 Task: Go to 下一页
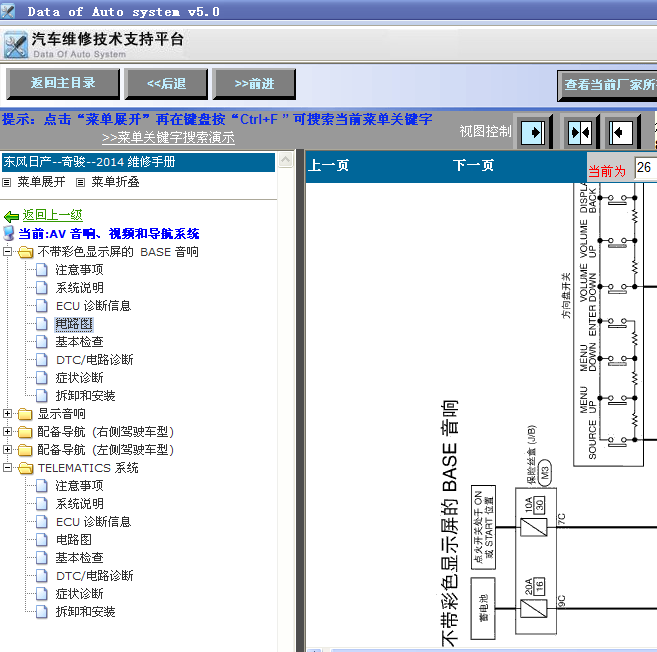coord(473,166)
